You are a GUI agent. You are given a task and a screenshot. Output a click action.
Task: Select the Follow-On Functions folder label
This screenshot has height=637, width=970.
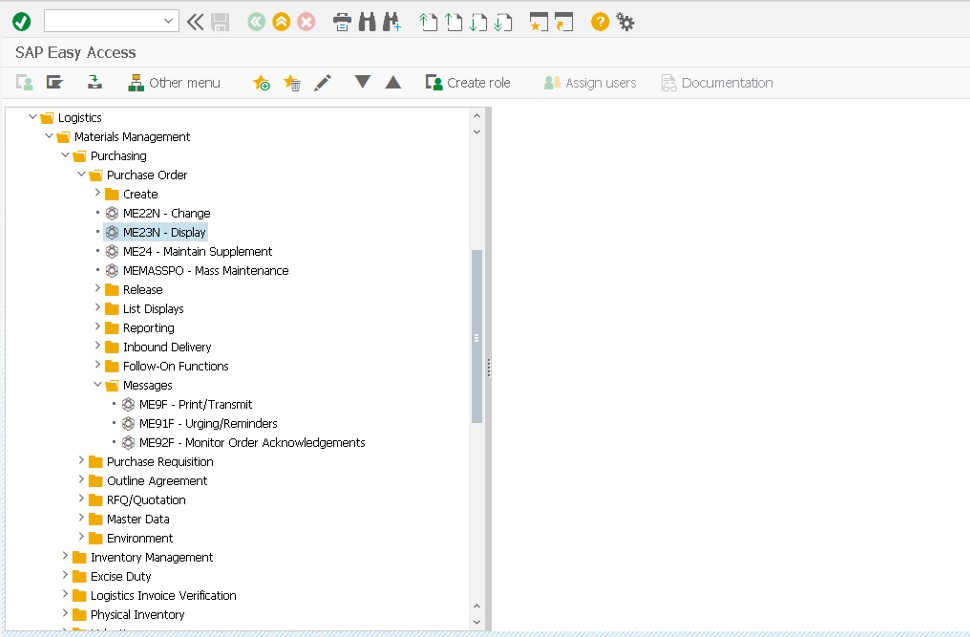tap(176, 366)
